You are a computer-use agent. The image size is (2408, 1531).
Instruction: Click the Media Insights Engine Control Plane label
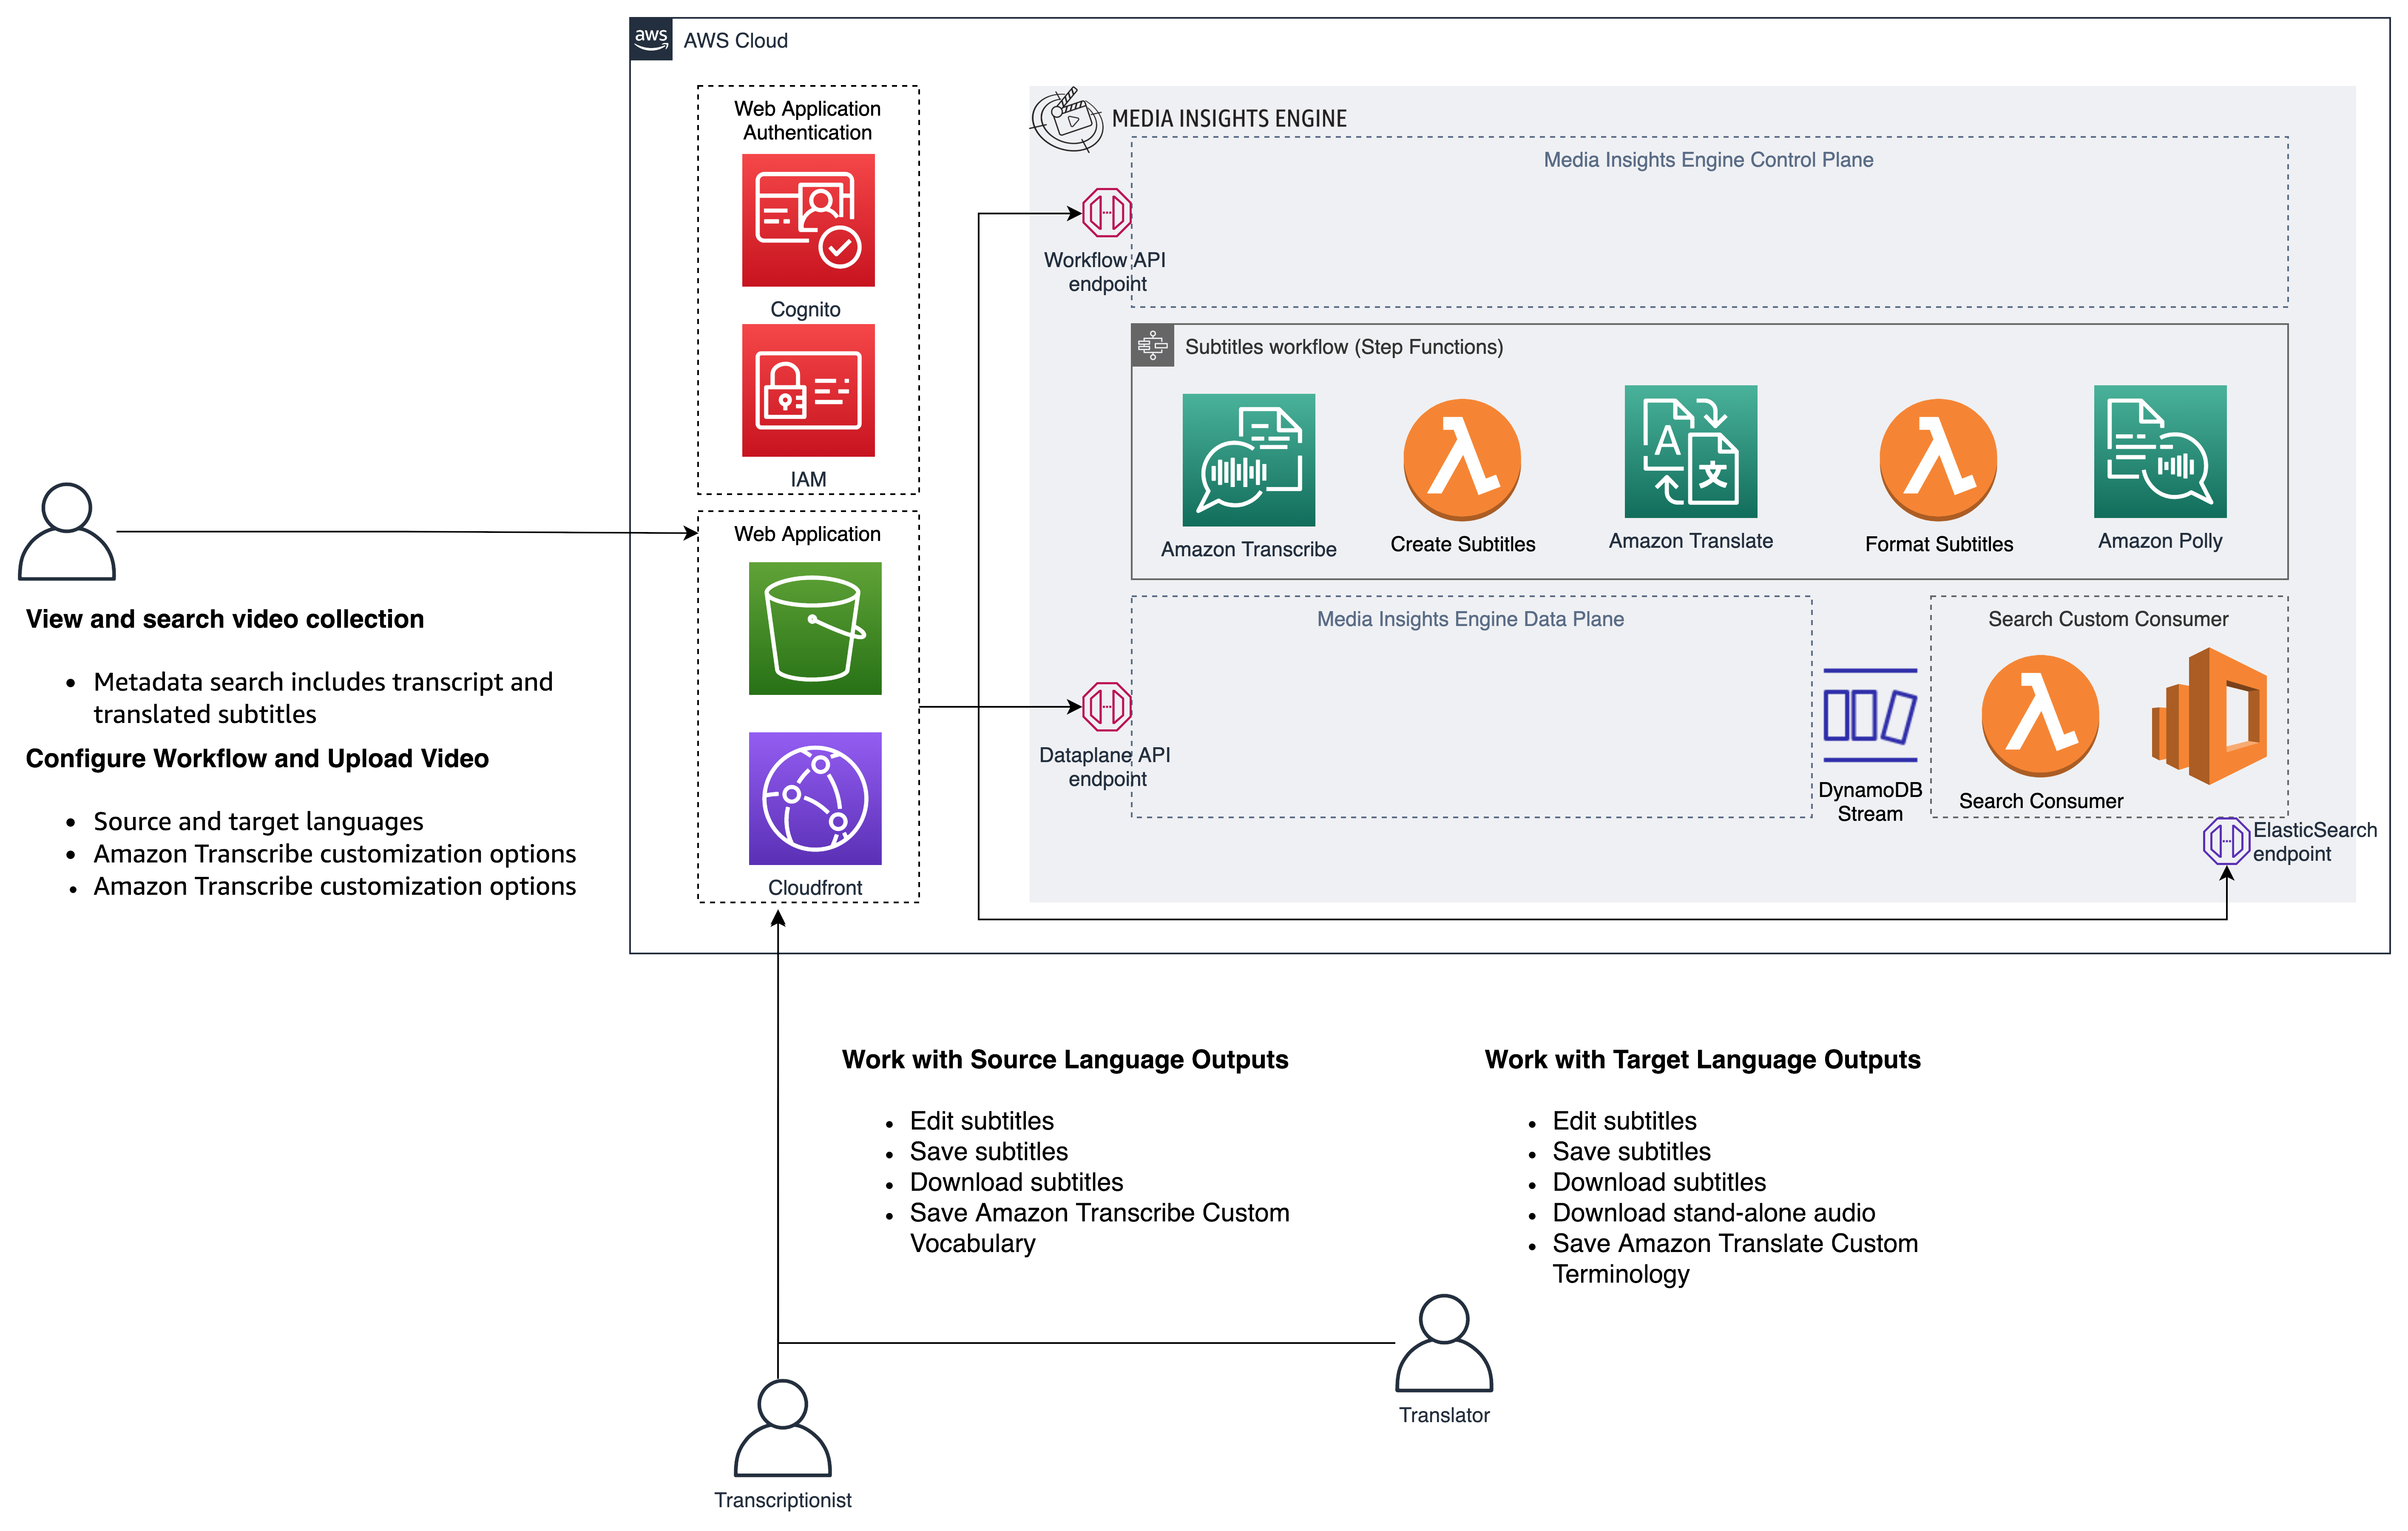point(1709,160)
